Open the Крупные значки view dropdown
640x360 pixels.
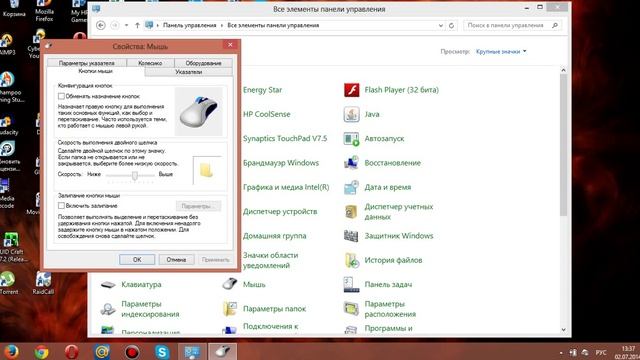(x=501, y=51)
